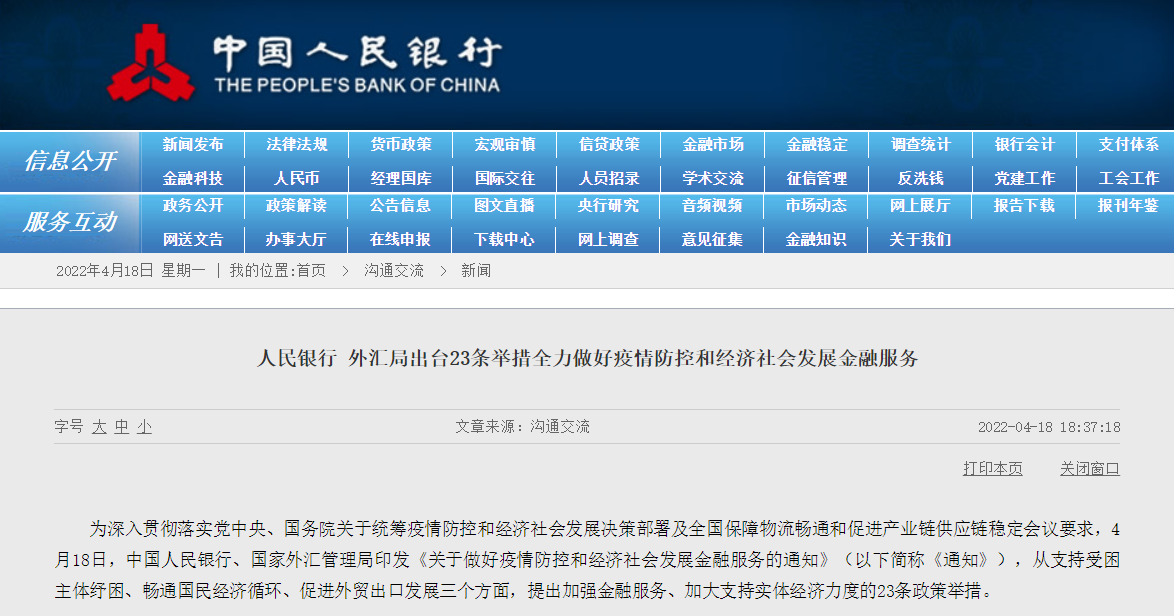Open 市场动态 navigation item
This screenshot has height=616, width=1174.
point(817,205)
